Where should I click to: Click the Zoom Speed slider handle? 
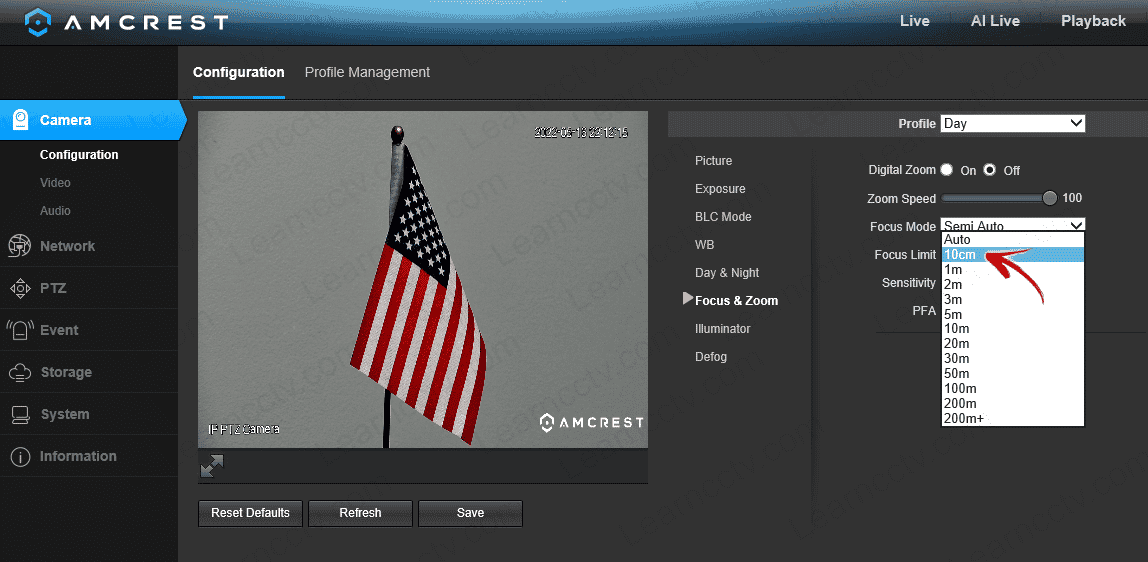click(x=1049, y=198)
